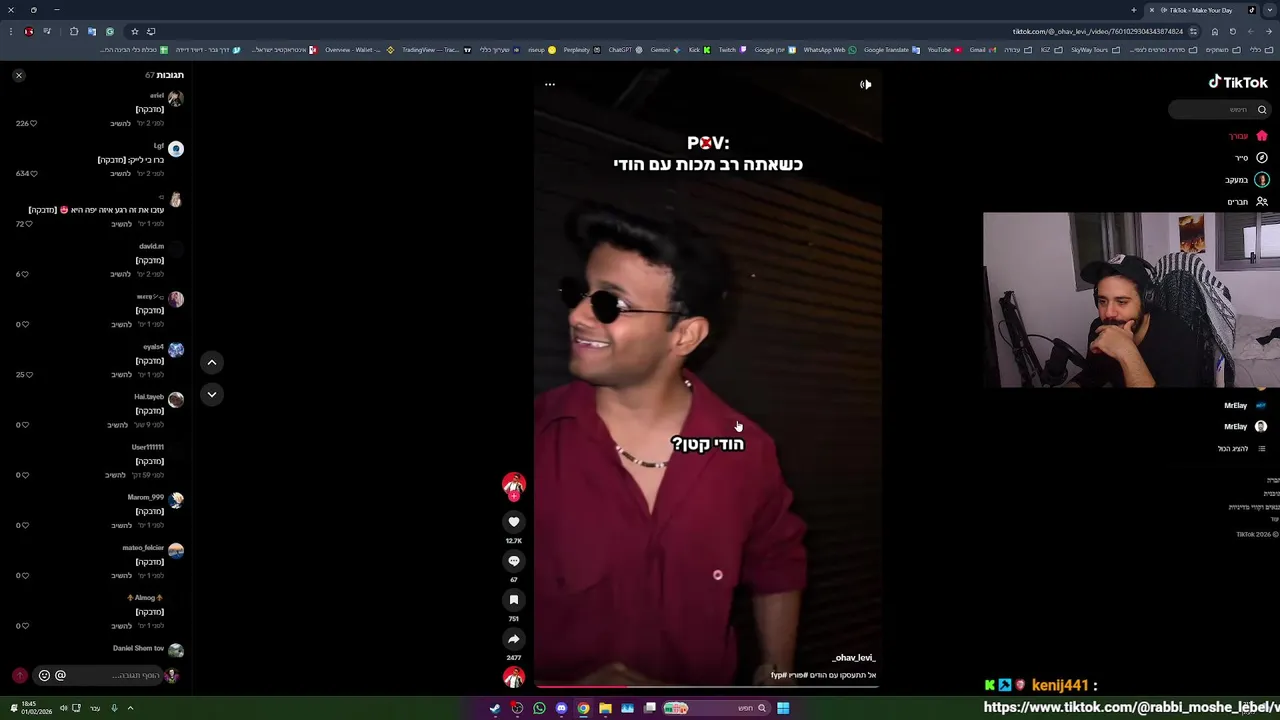
Task: Reply to the mateo_felcier comment
Action: tap(120, 576)
